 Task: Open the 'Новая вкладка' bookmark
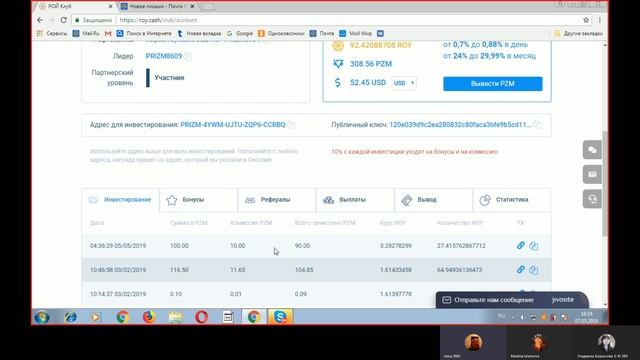pyautogui.click(x=199, y=33)
